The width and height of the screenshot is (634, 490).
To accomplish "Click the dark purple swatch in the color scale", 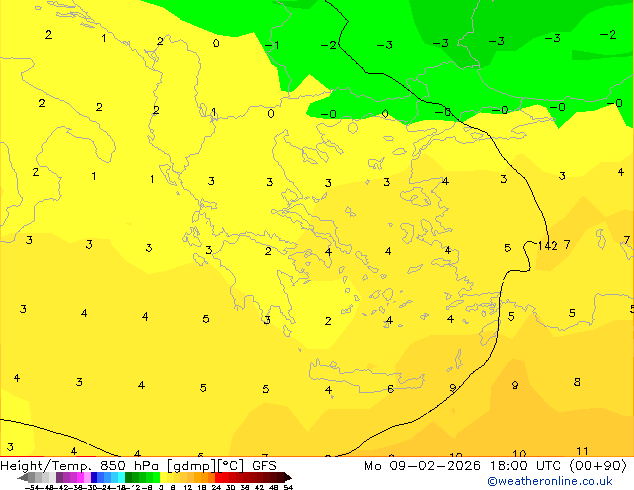I will coord(59,477).
